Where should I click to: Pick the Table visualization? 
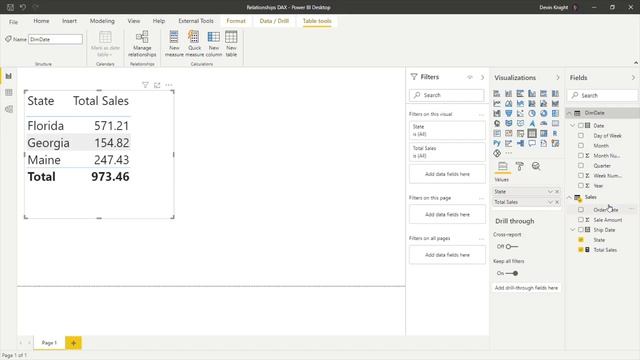tap(532, 133)
